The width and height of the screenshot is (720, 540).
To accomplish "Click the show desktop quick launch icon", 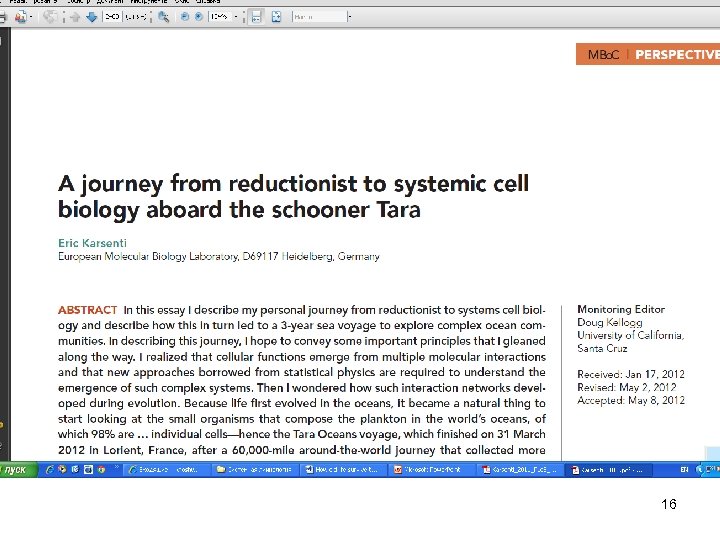I will coord(88,470).
